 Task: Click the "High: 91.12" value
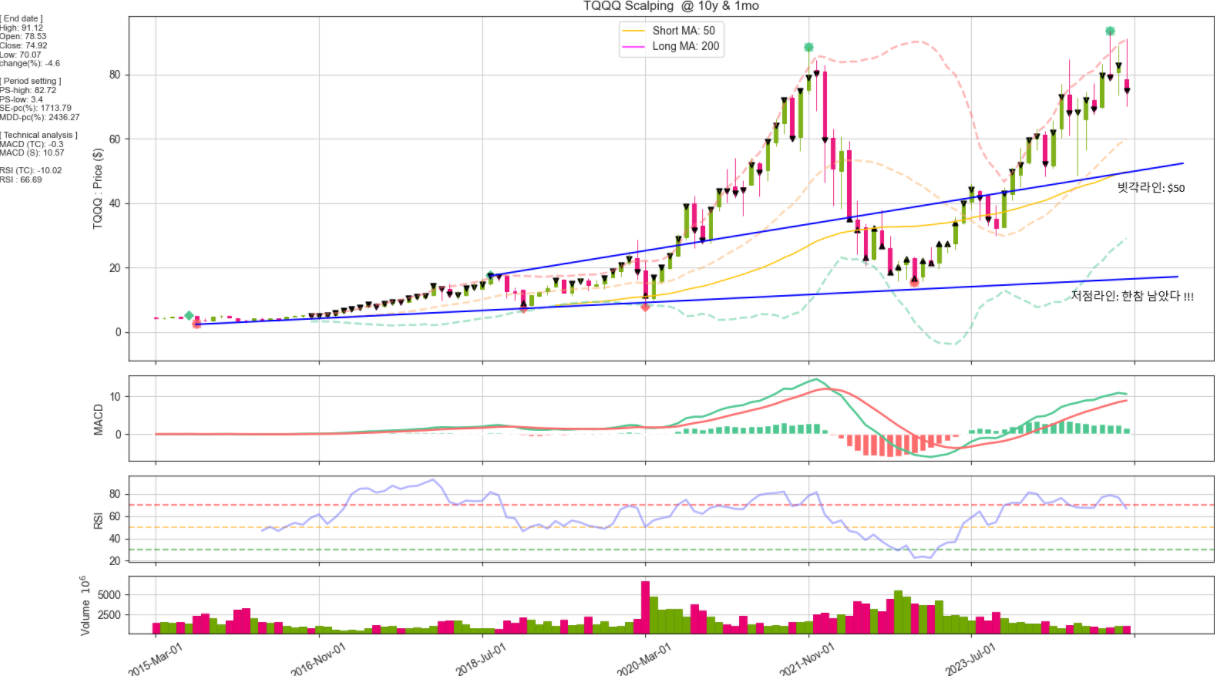point(23,28)
